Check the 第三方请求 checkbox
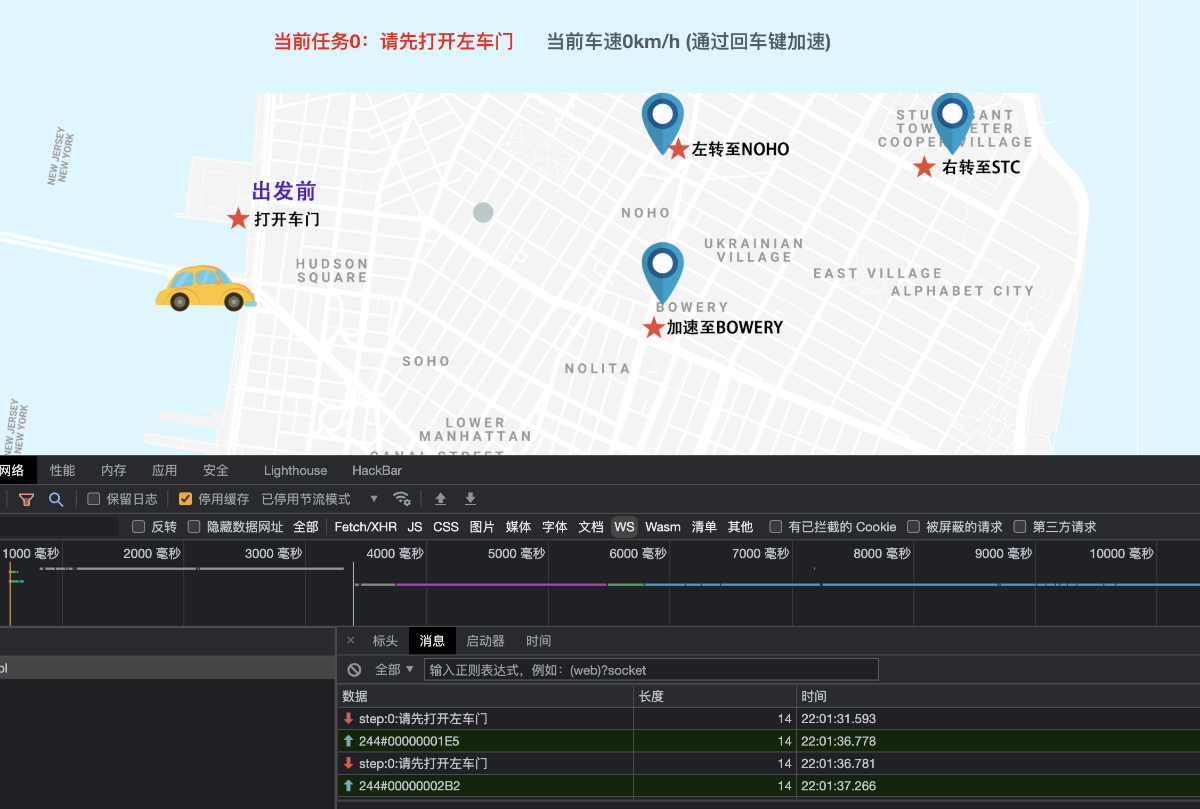The image size is (1200, 809). 1021,527
